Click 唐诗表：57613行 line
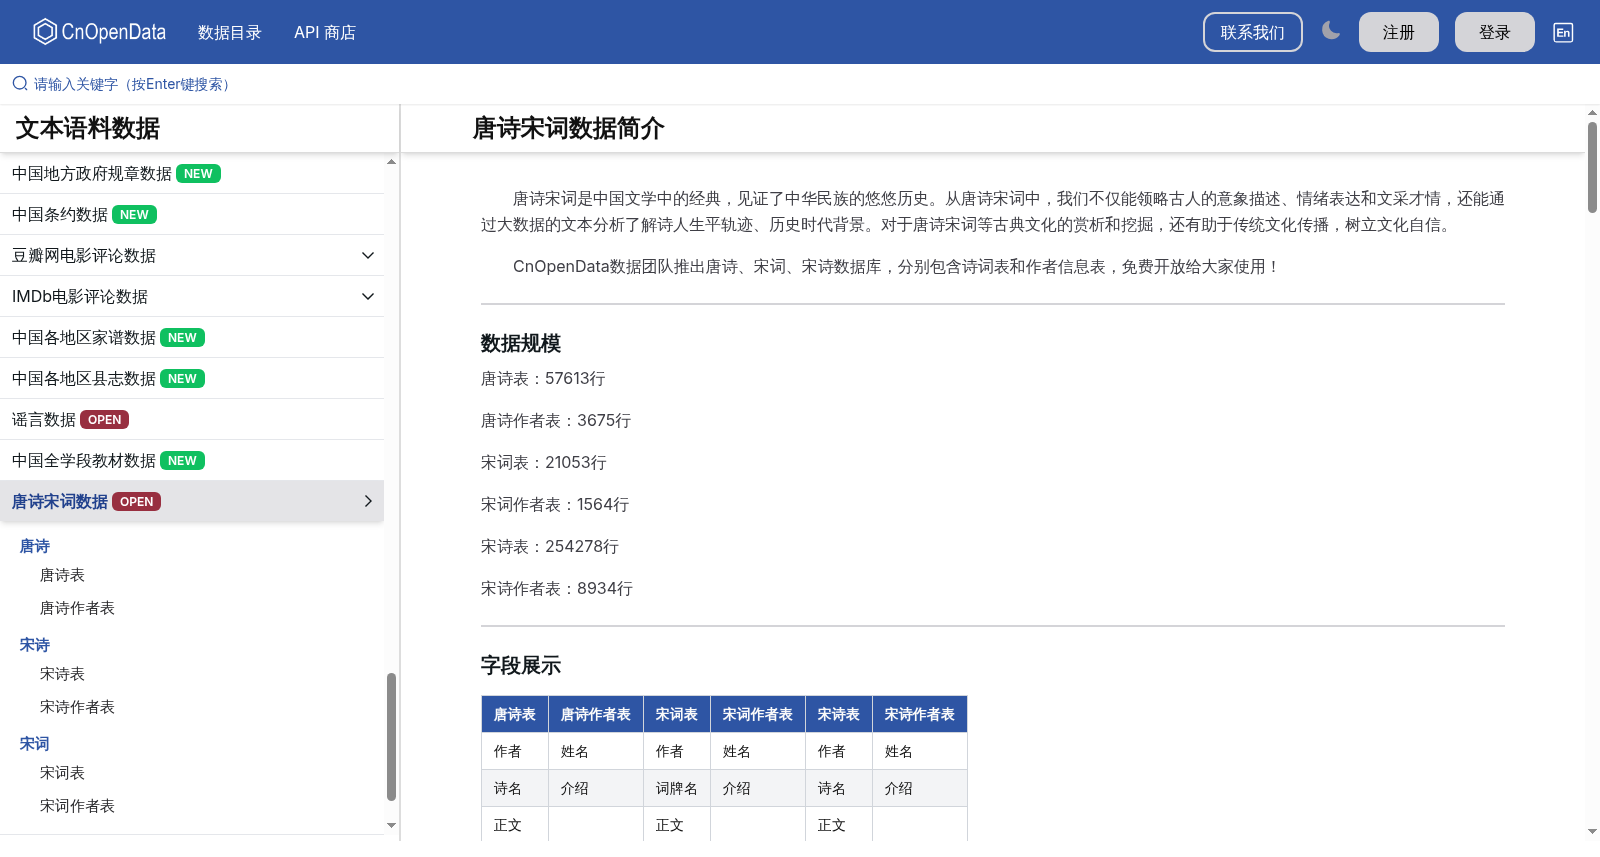 click(x=543, y=379)
